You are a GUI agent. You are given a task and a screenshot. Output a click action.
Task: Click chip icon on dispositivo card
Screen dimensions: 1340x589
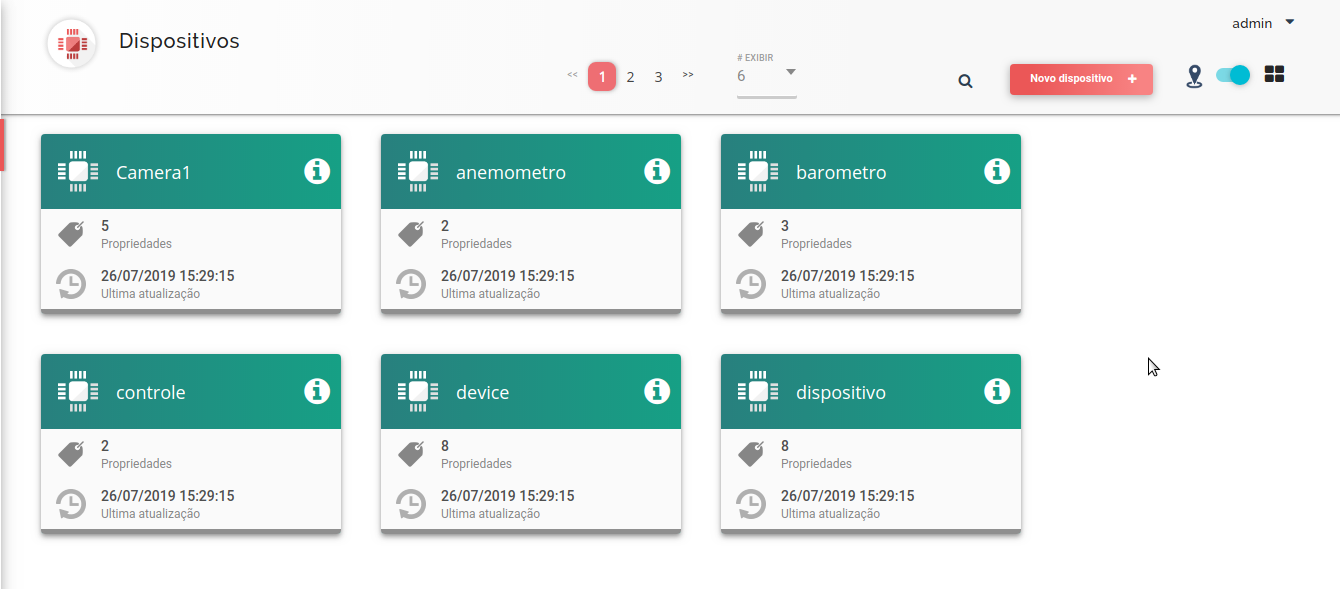click(x=758, y=391)
